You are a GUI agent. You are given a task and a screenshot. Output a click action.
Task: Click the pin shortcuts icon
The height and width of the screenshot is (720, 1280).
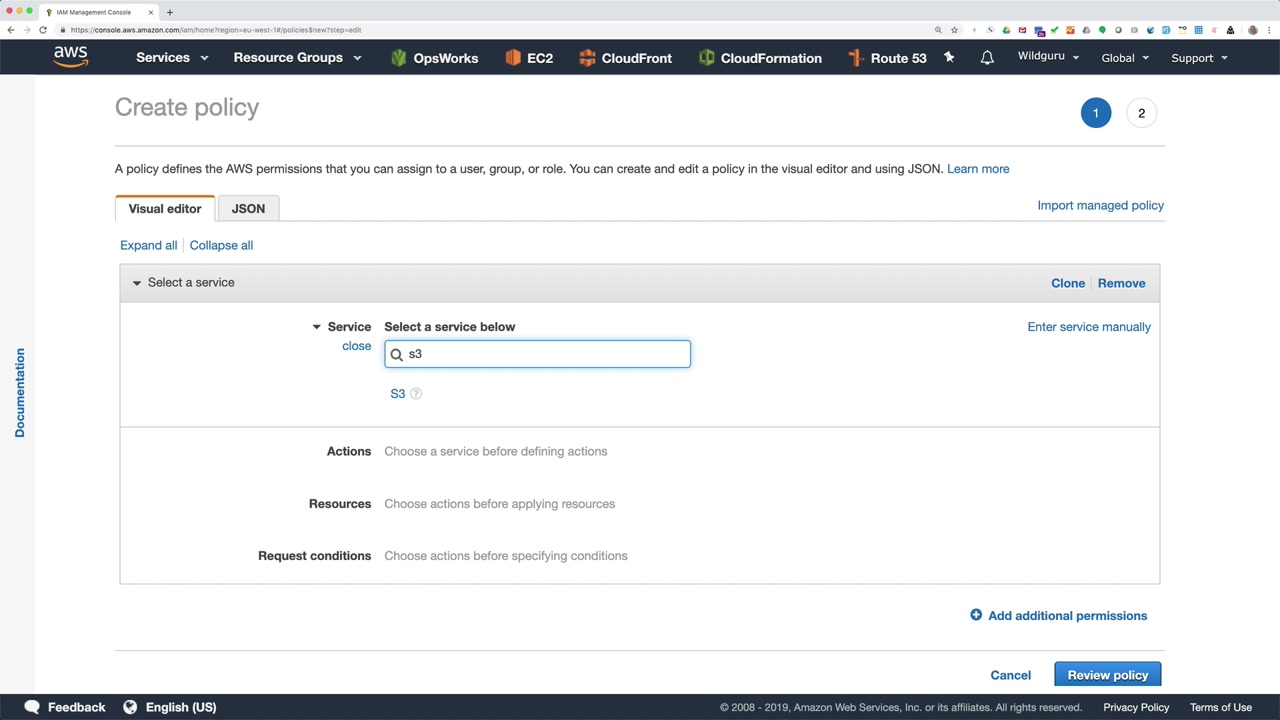click(949, 58)
